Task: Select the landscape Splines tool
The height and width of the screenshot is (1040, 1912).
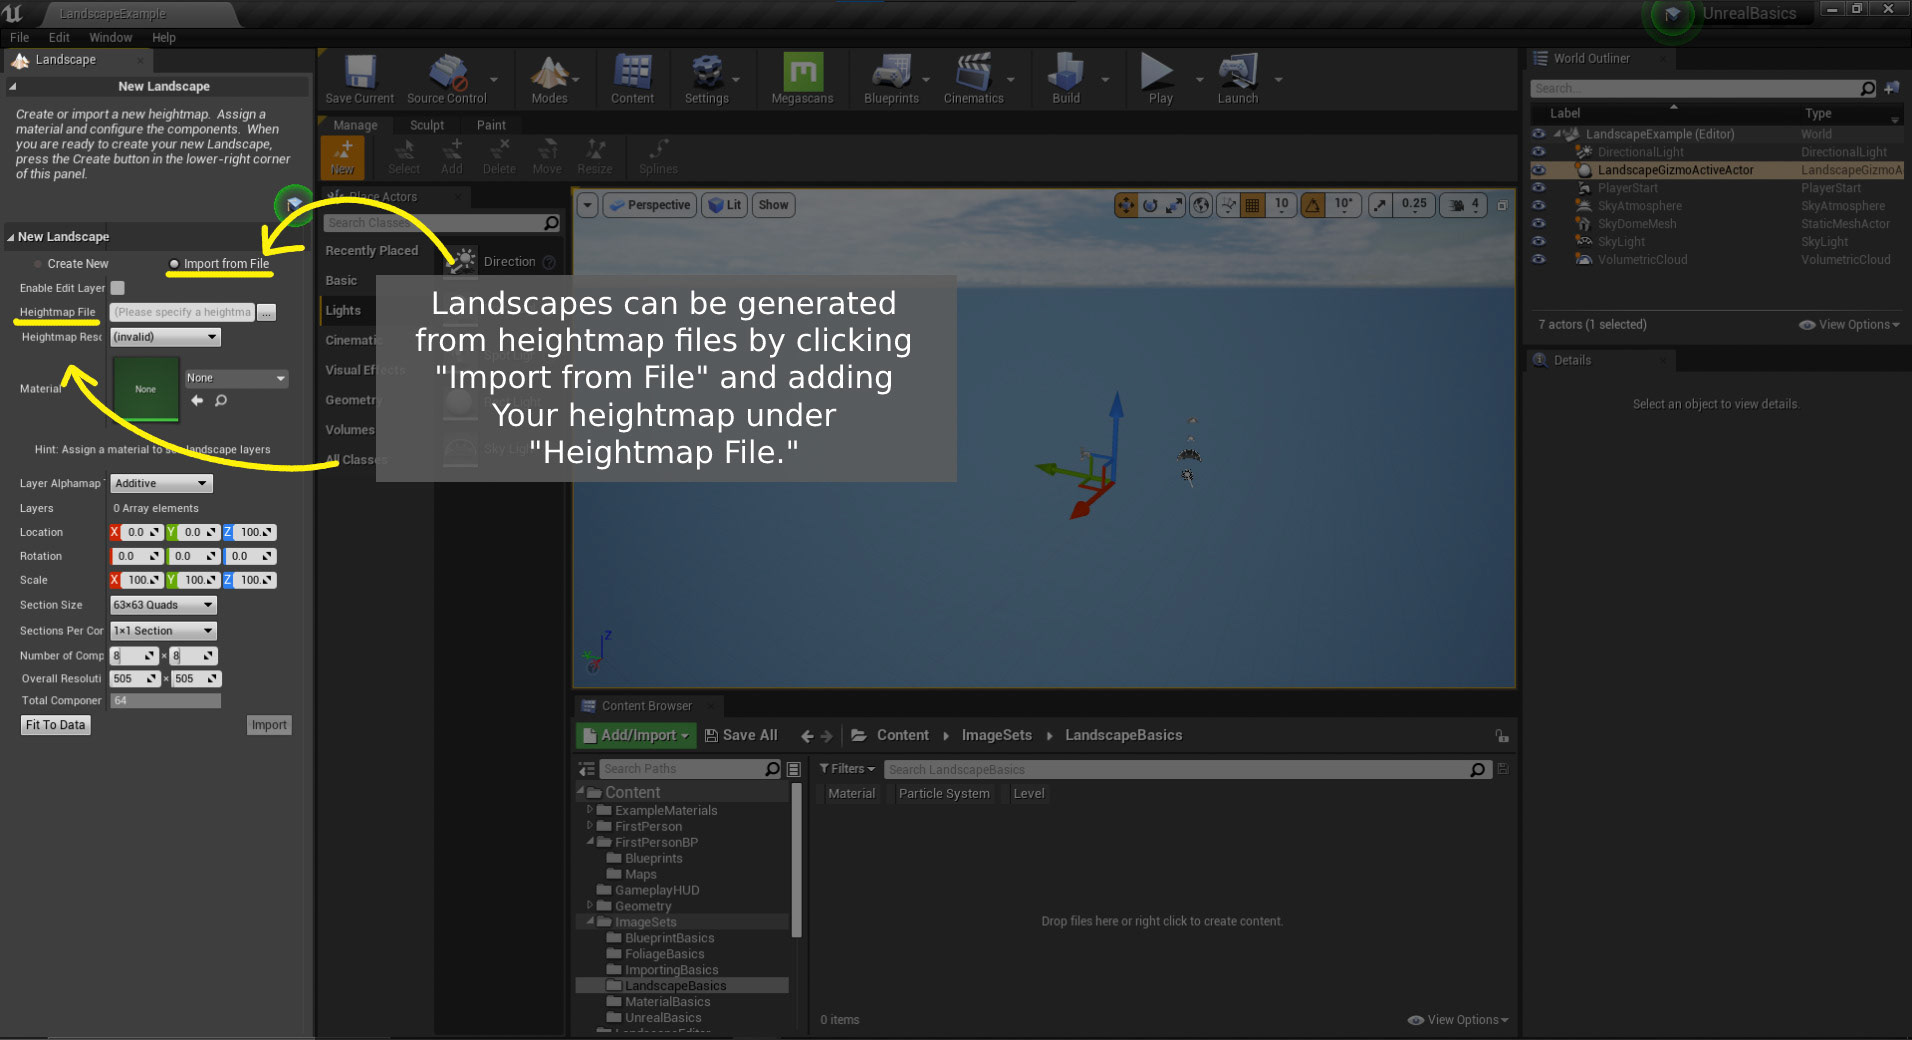Action: coord(658,157)
